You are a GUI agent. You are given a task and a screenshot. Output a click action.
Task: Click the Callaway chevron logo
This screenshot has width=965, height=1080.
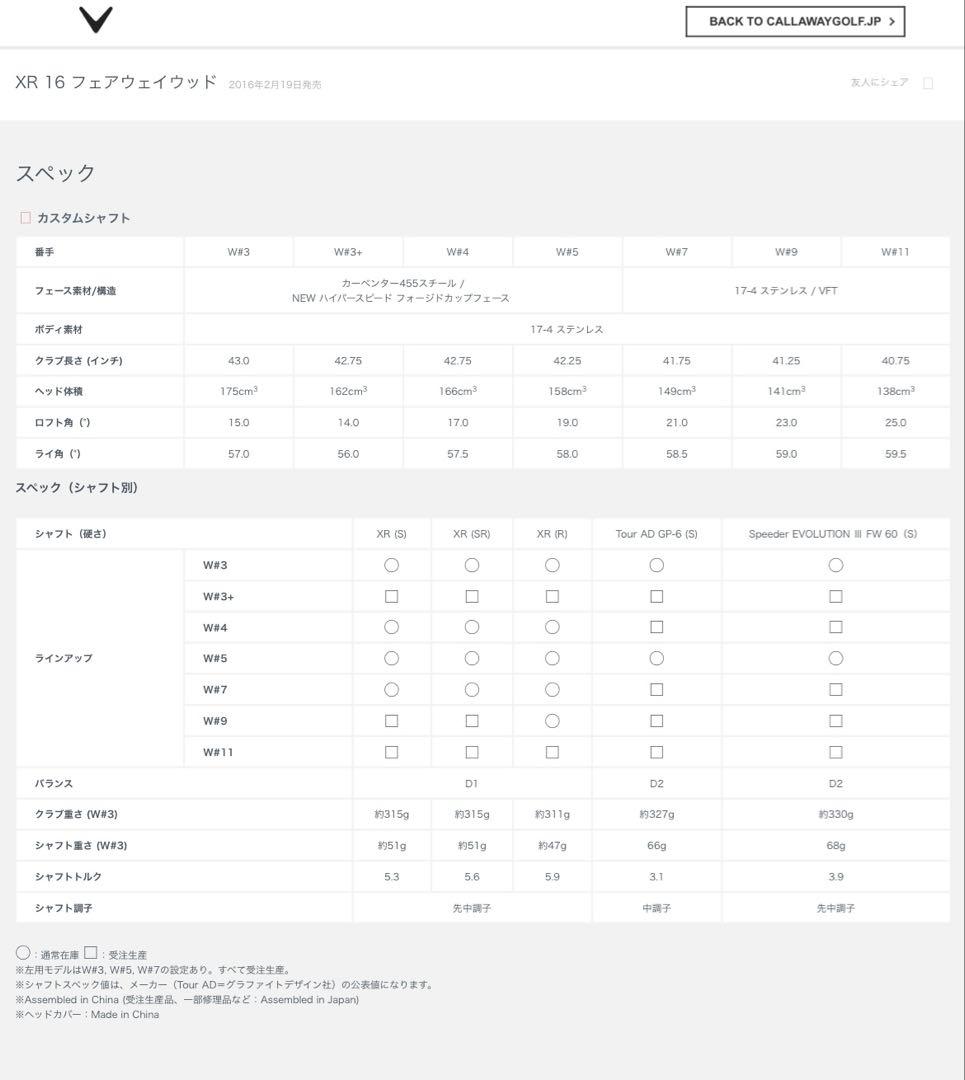click(96, 19)
